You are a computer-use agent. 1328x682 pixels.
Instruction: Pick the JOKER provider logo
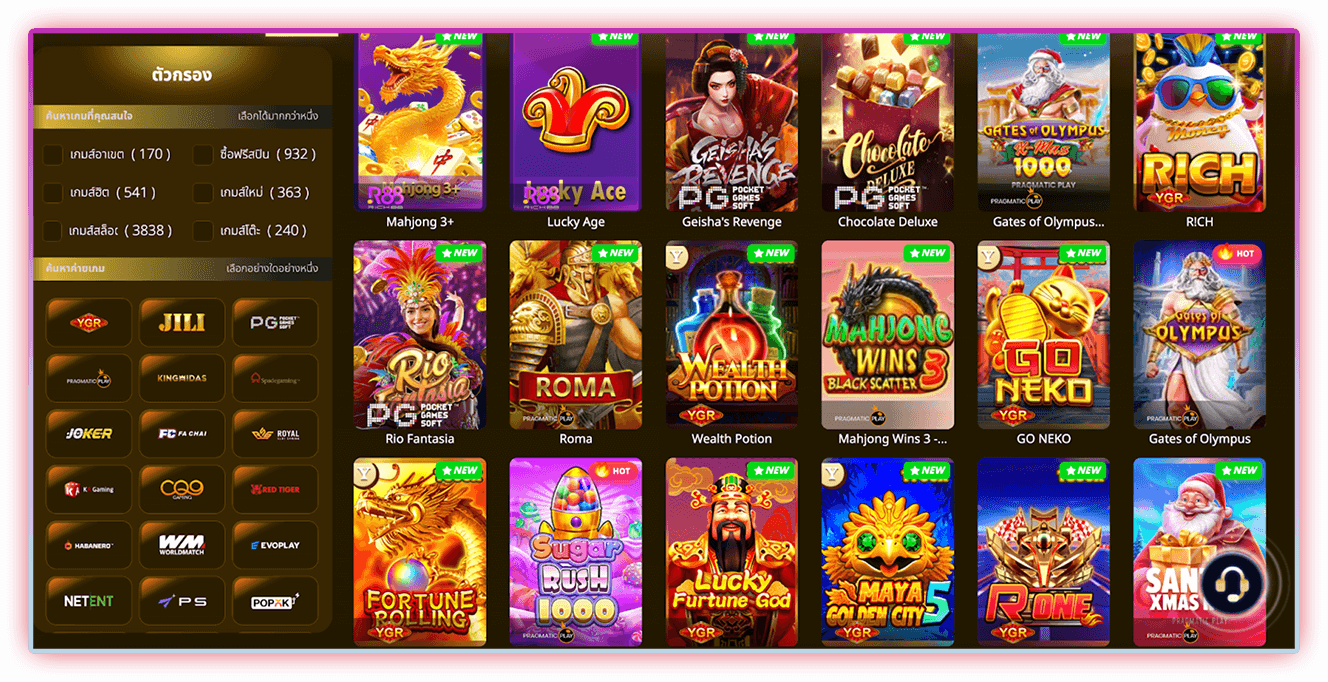(x=89, y=434)
